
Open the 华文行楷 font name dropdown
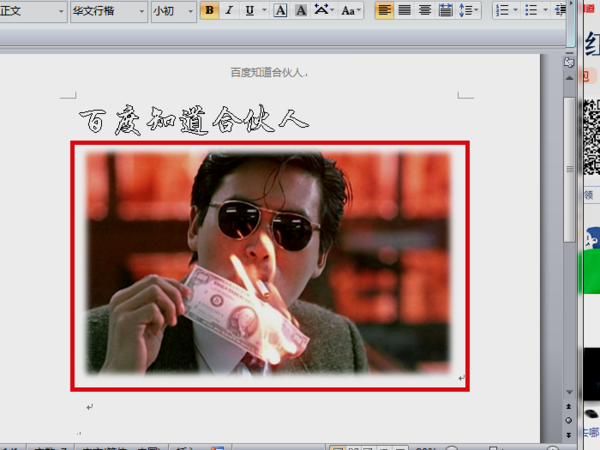142,11
